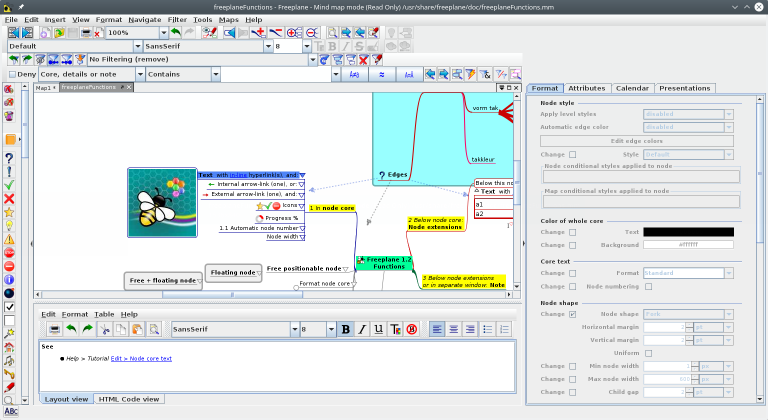Screen dimensions: 768x420
Task: Click the zoom-in circle plus icon
Action: 294,33
